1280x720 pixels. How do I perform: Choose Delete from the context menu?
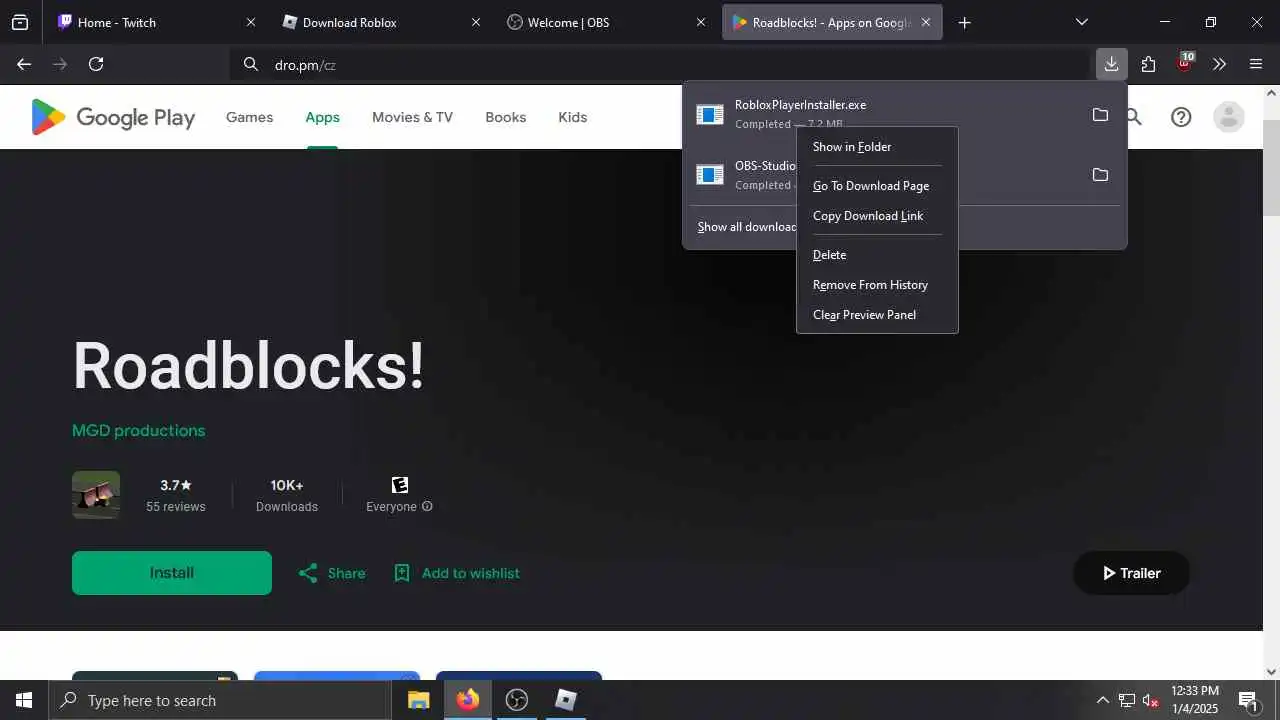pyautogui.click(x=877, y=255)
